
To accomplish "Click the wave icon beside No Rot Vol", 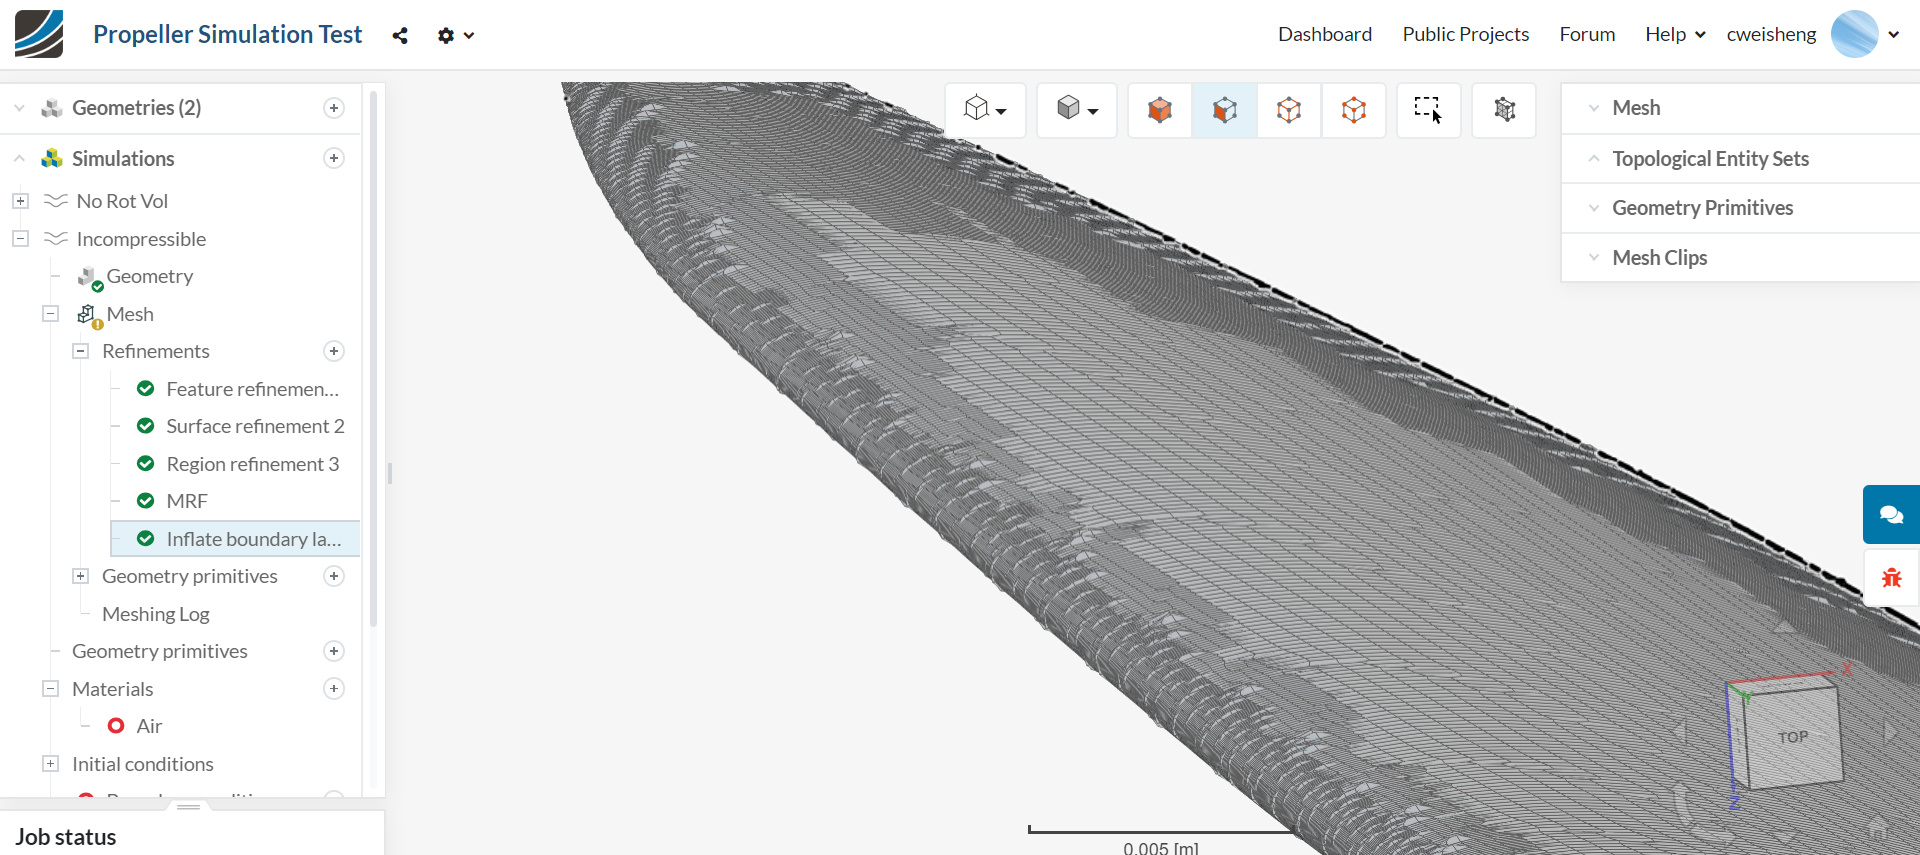I will 56,201.
